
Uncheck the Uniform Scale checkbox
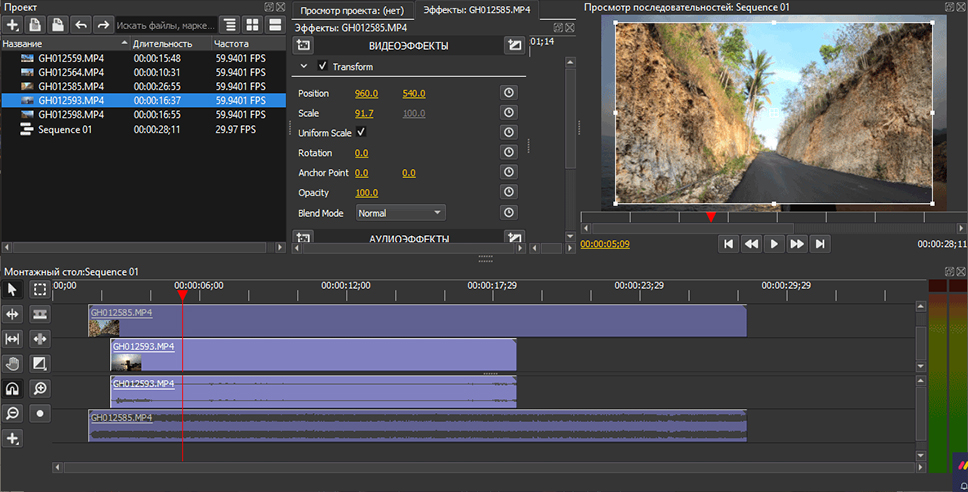361,133
